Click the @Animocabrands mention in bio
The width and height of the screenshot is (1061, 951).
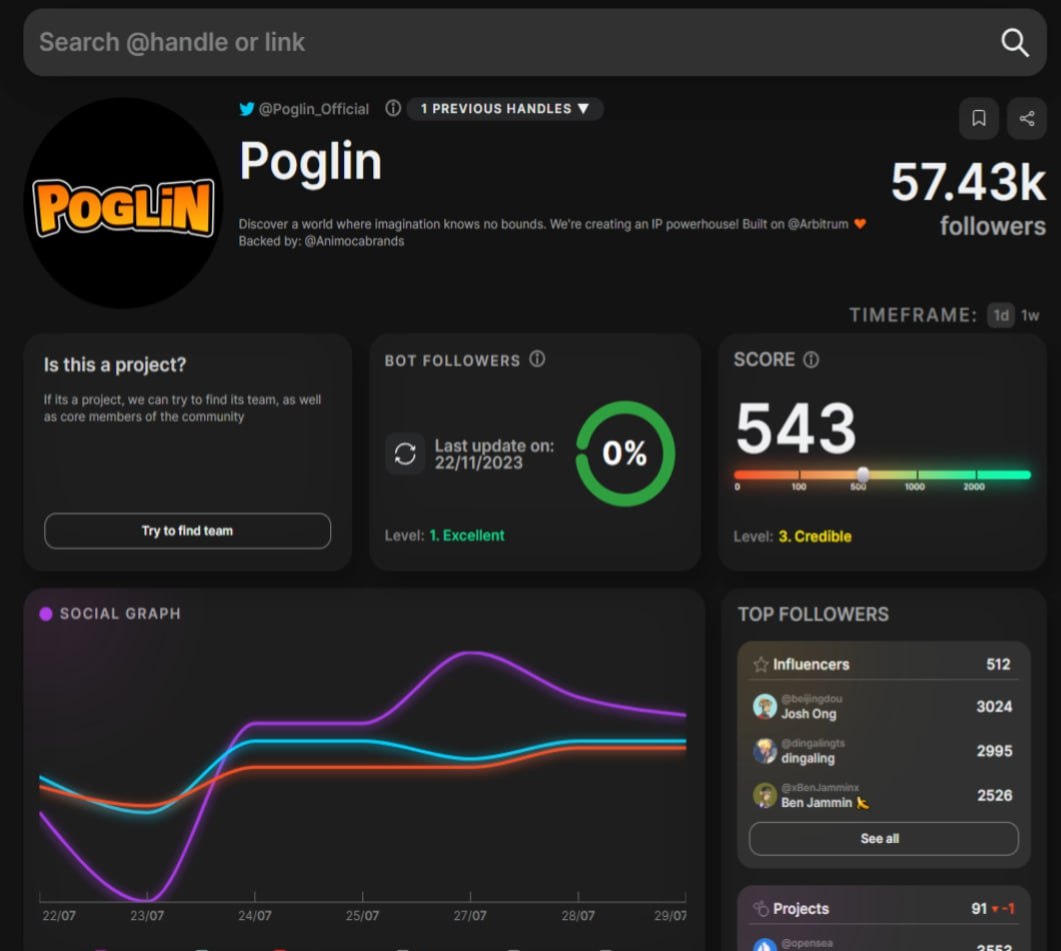pos(354,241)
